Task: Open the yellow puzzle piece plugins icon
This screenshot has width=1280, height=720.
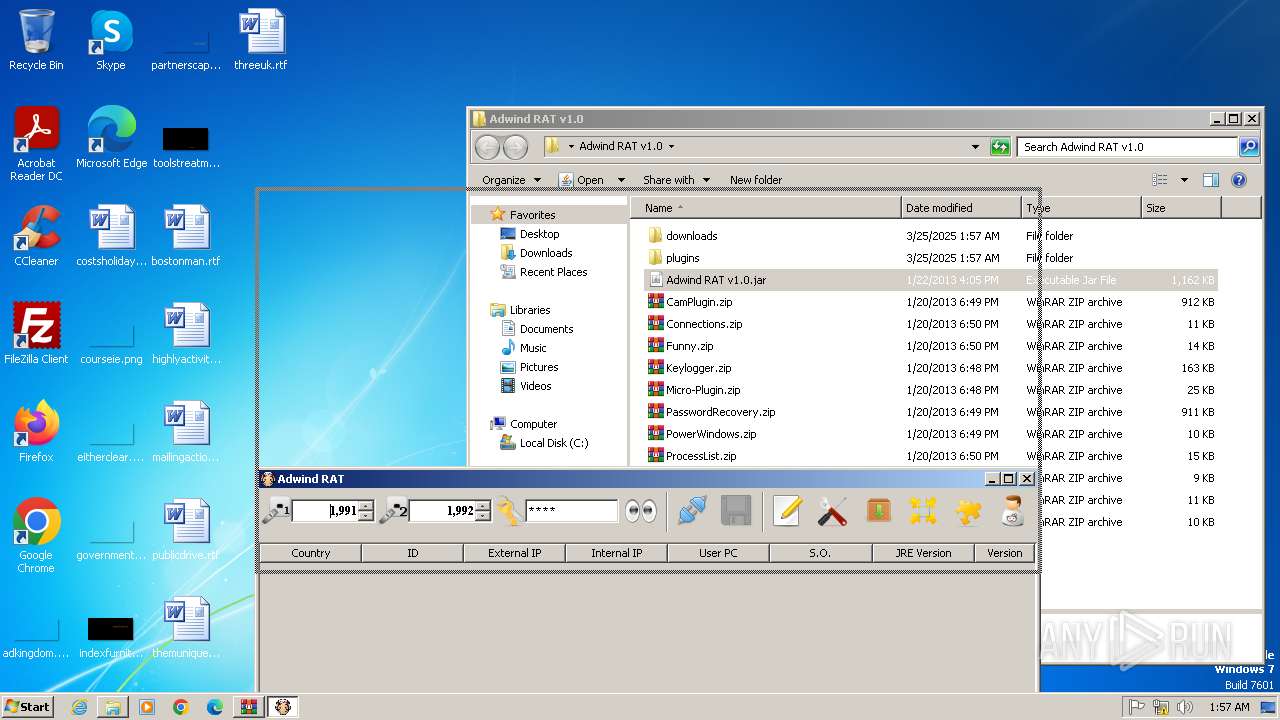Action: click(x=968, y=511)
